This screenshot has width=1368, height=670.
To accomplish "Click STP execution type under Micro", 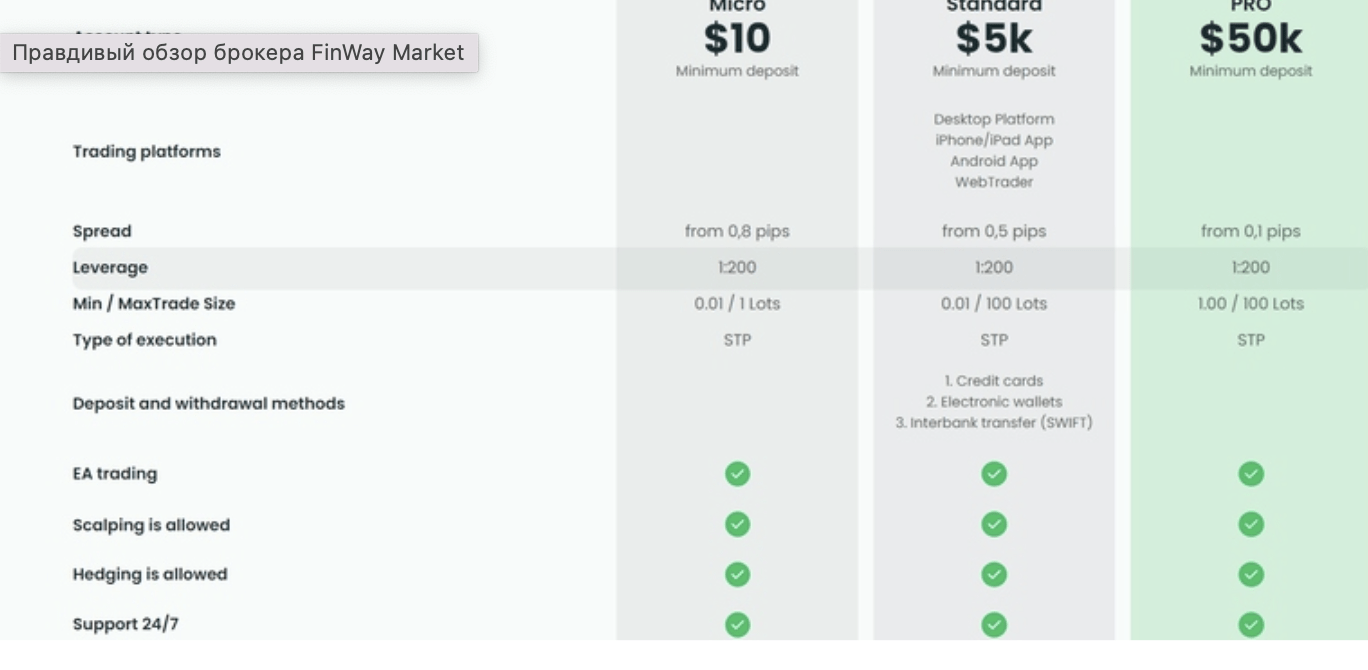I will pos(737,340).
